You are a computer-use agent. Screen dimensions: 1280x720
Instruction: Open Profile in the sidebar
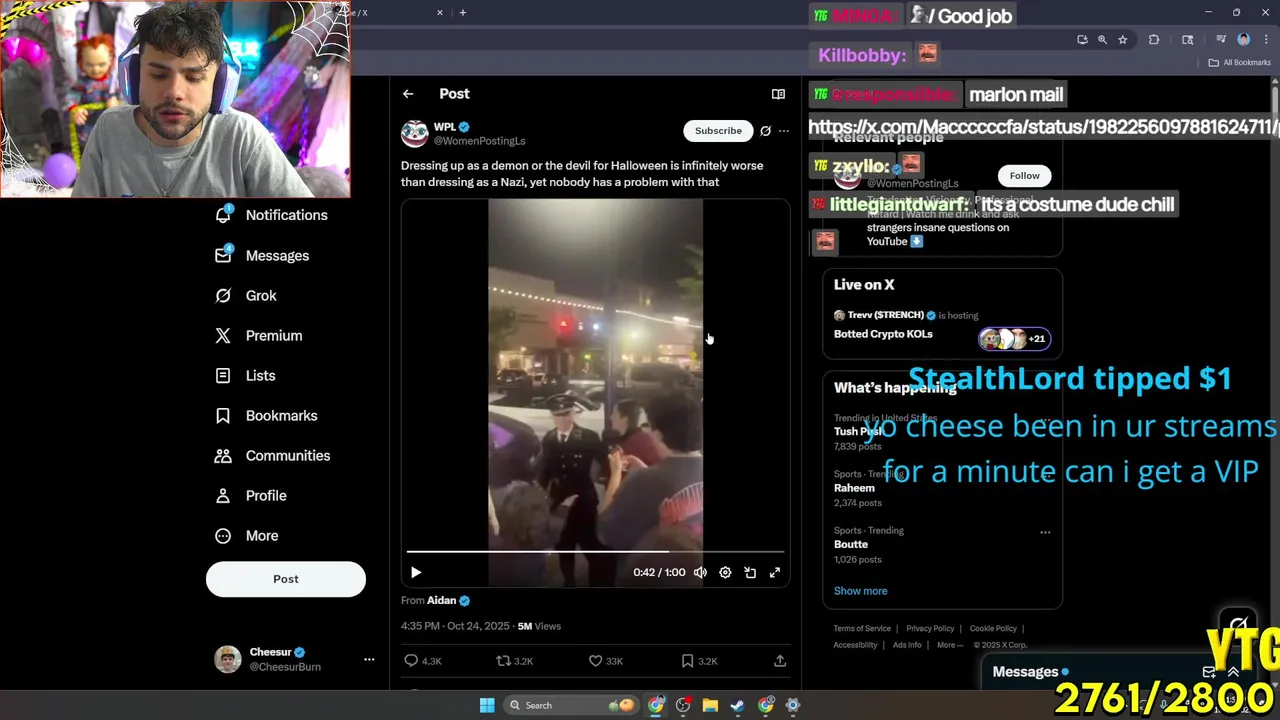tap(251, 495)
